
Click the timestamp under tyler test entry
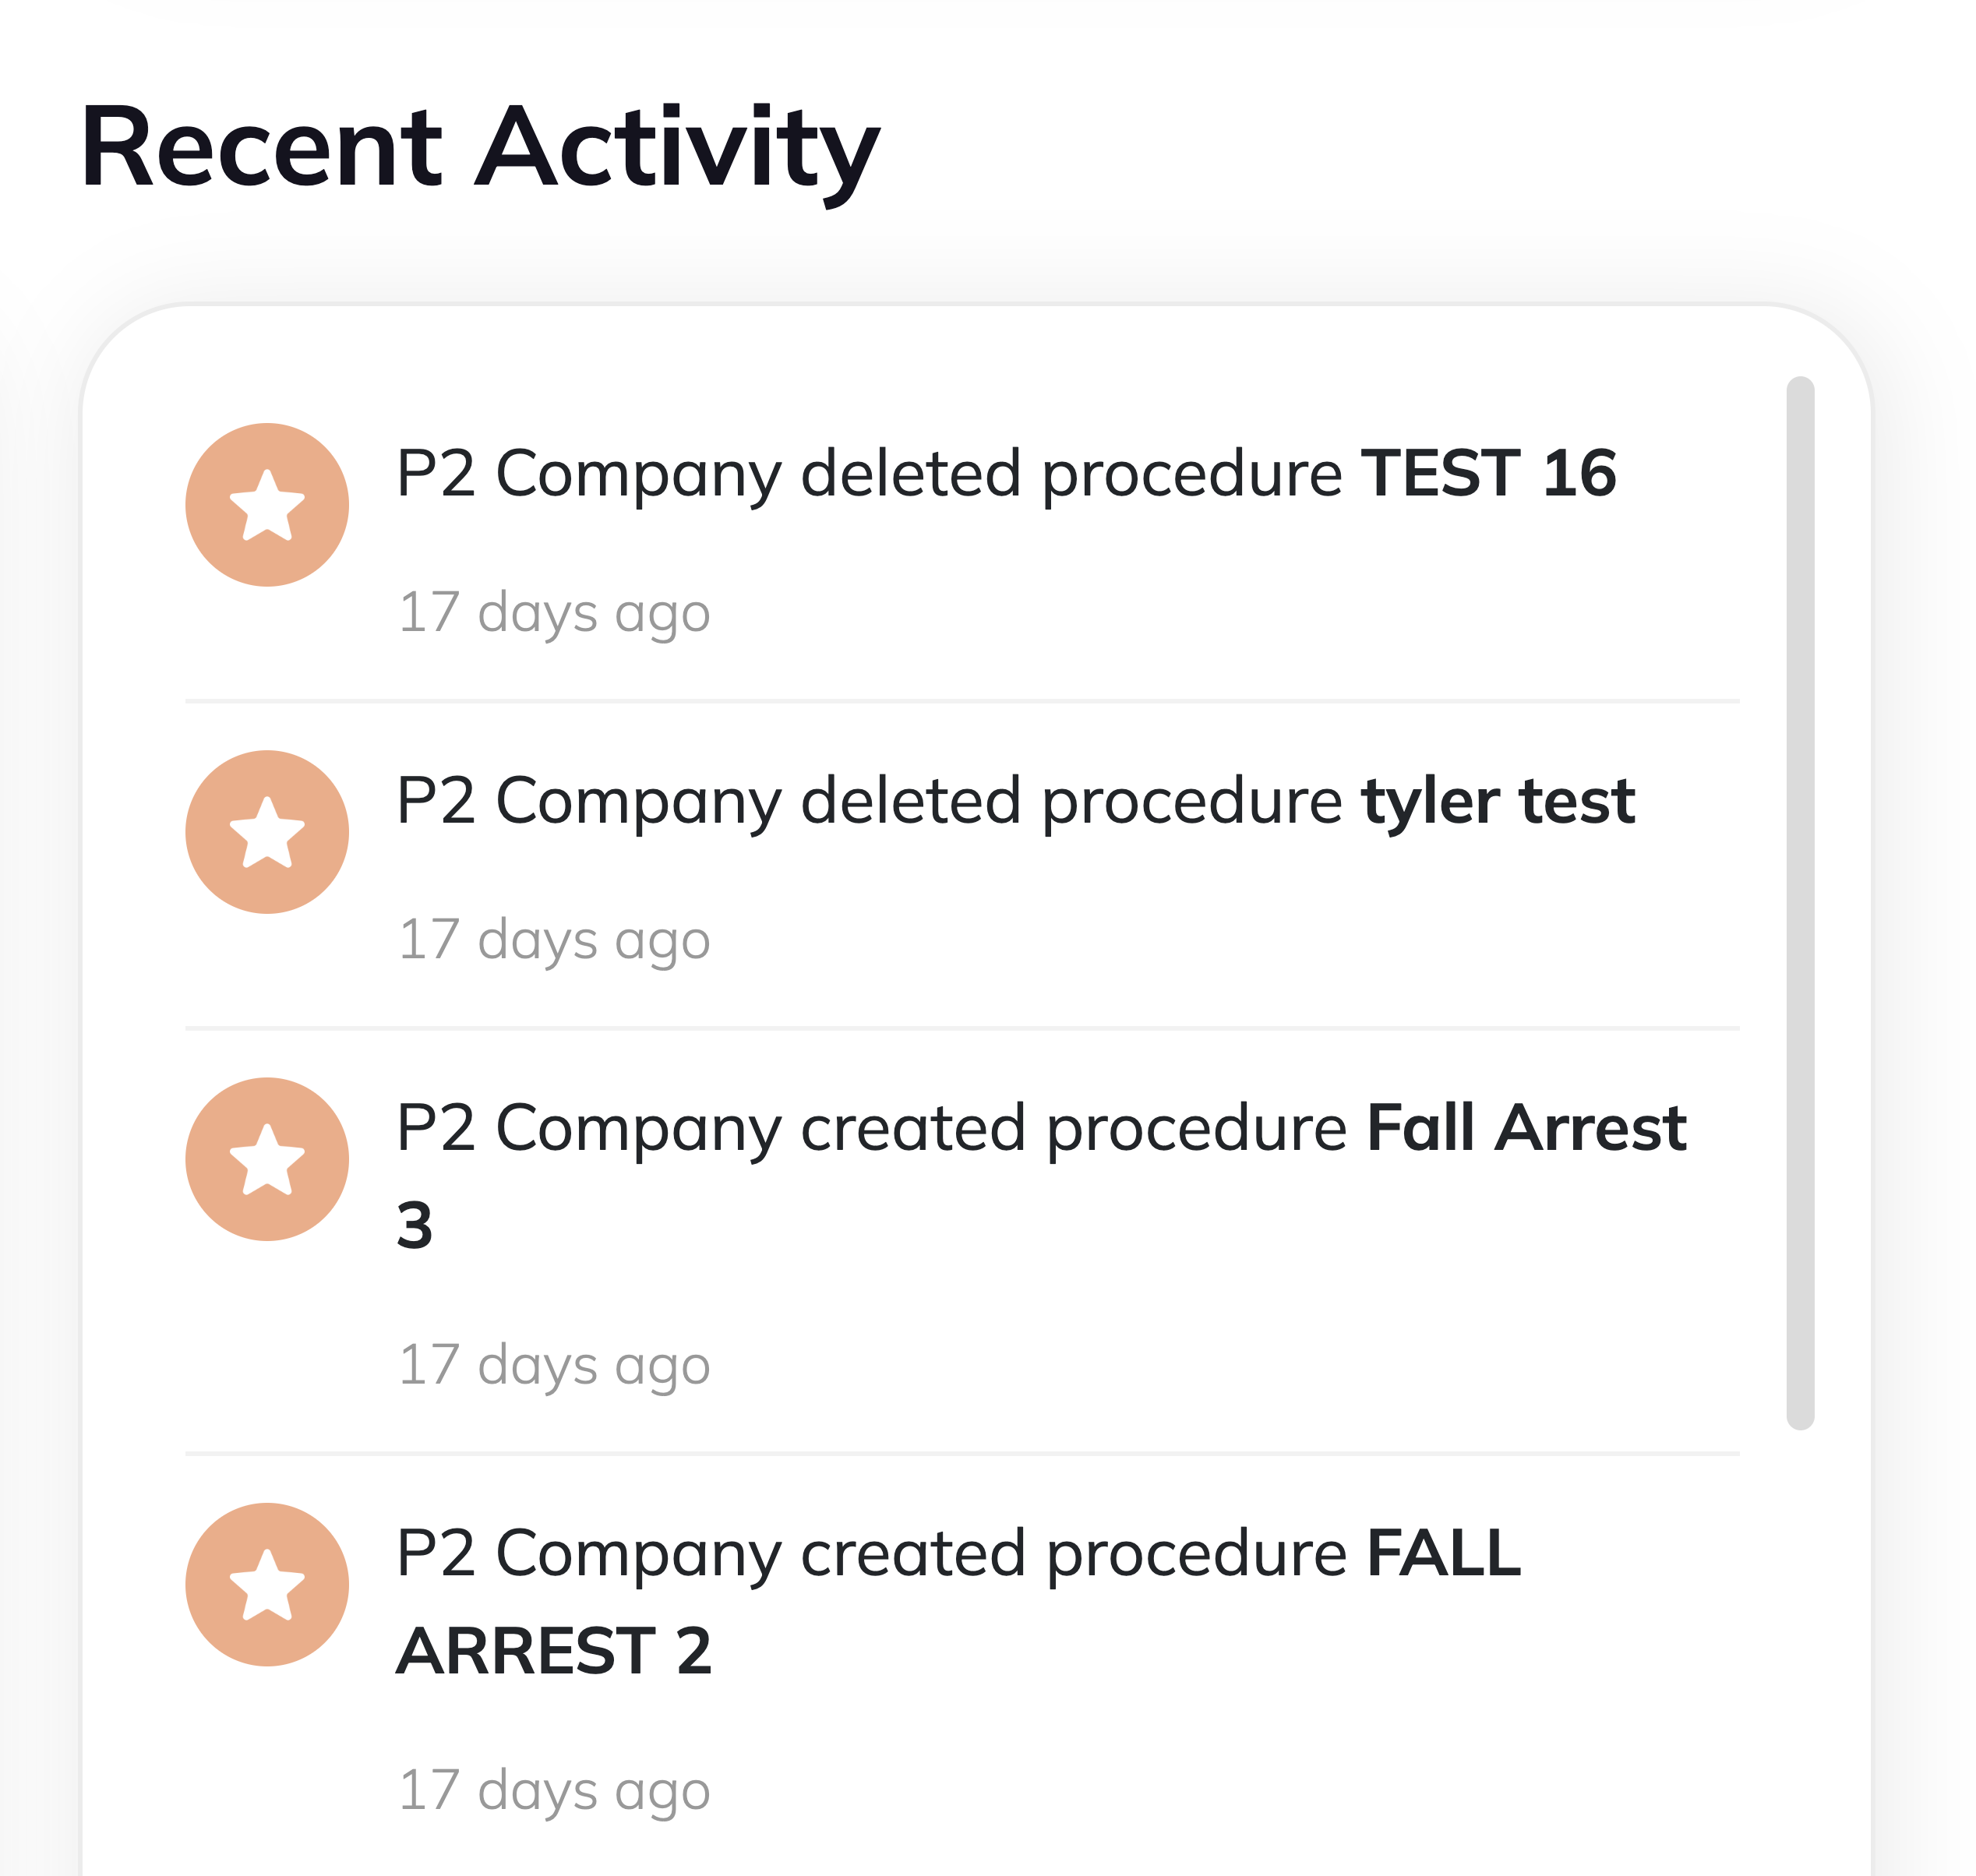pos(556,938)
